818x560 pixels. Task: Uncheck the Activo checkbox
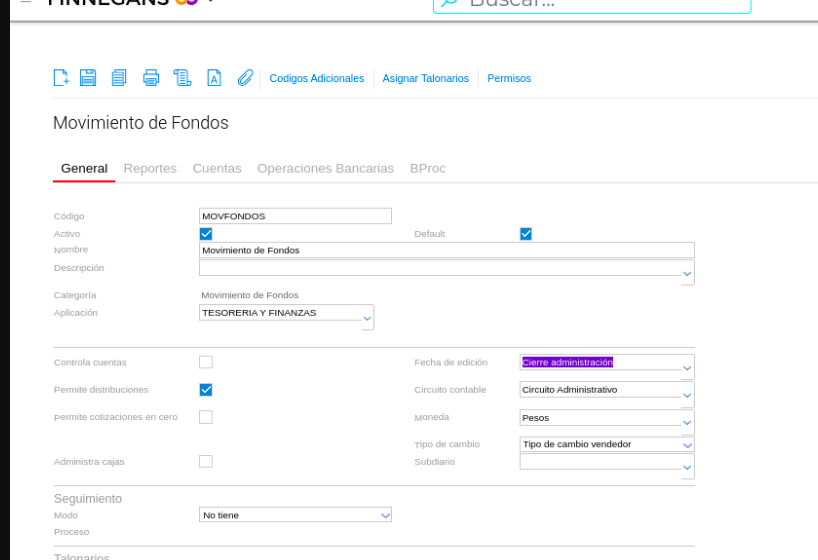[206, 234]
